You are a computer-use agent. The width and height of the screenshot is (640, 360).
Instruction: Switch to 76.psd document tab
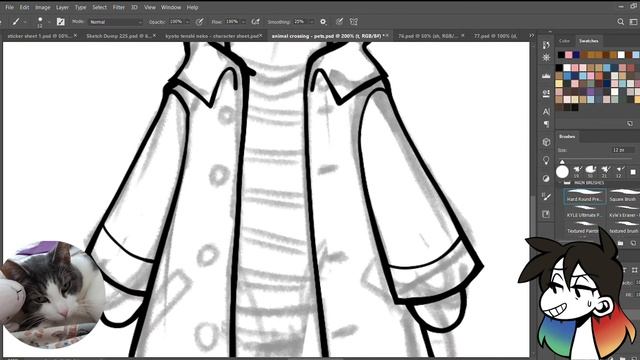point(429,36)
